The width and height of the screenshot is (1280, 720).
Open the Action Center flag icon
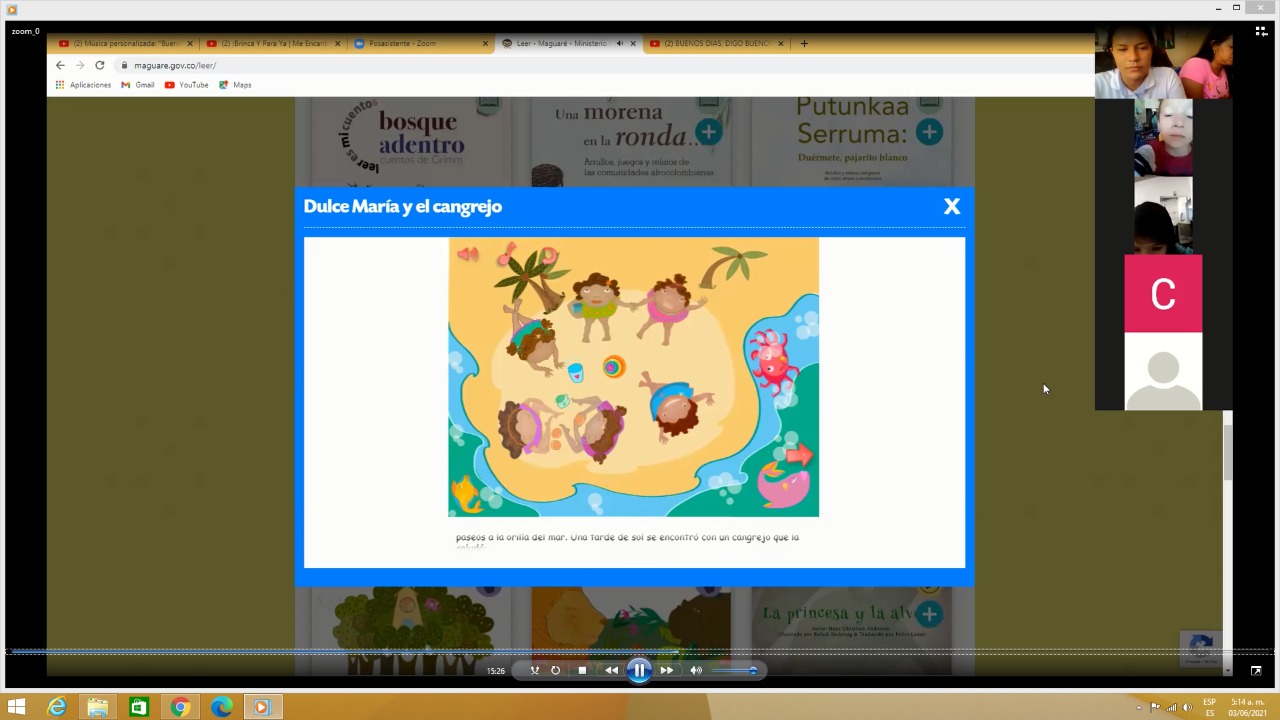pos(1156,707)
